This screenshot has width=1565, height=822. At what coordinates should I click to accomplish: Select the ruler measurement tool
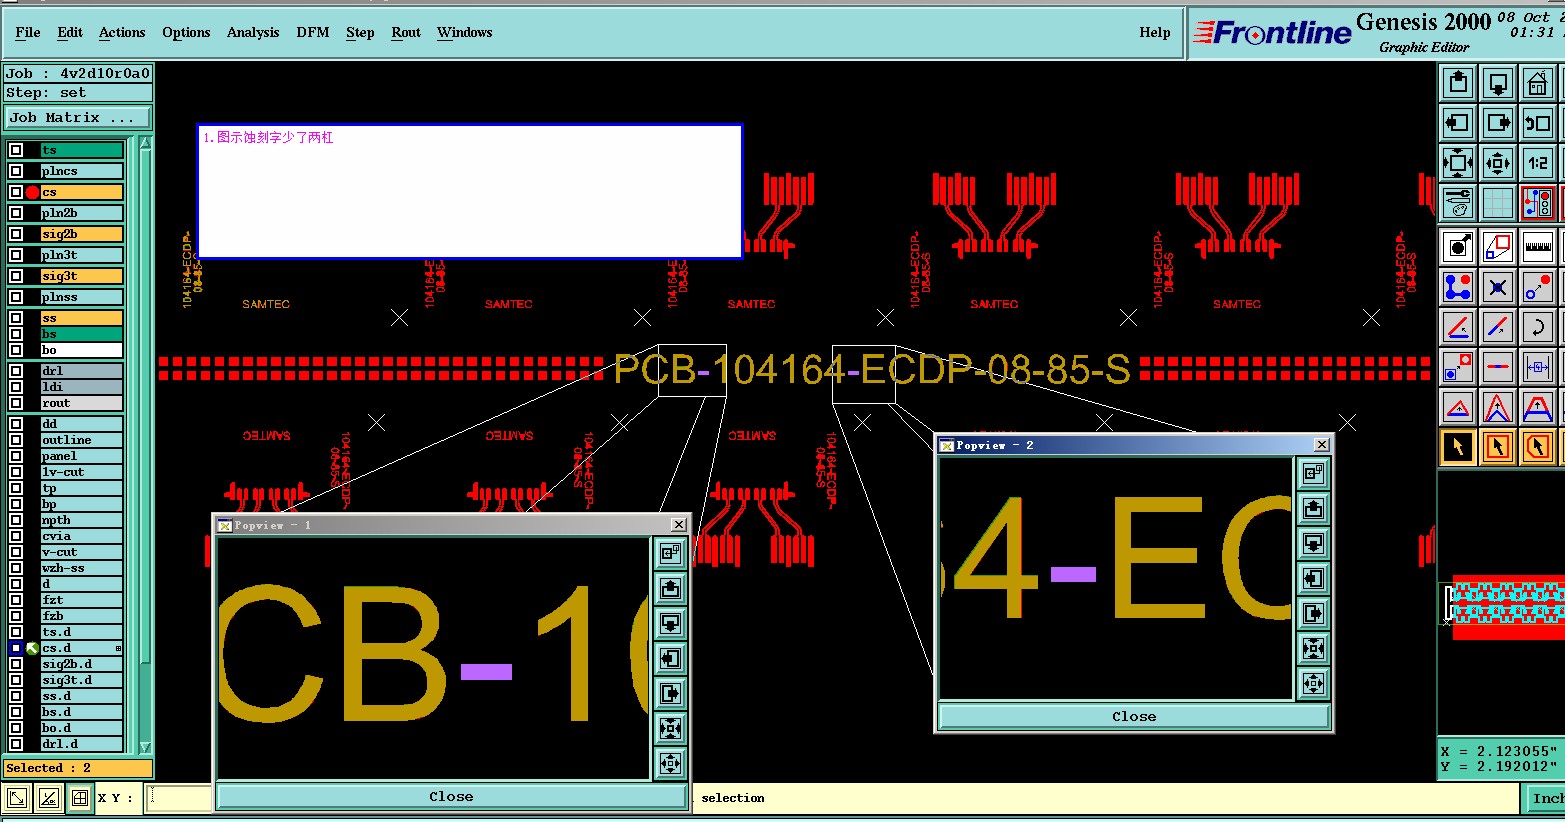[1538, 246]
